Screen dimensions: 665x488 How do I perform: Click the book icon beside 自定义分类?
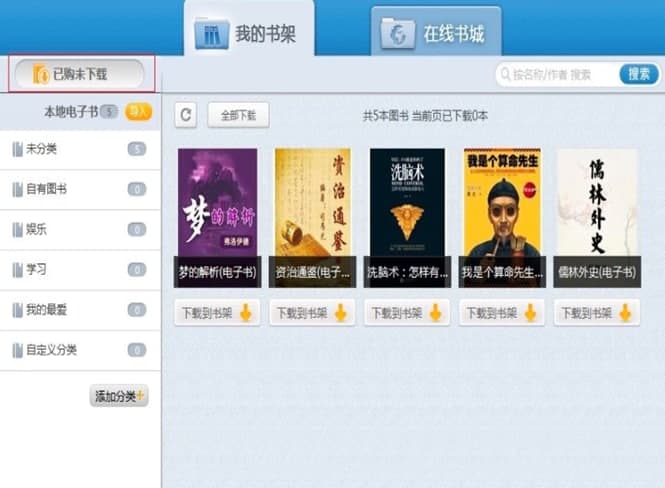point(17,351)
